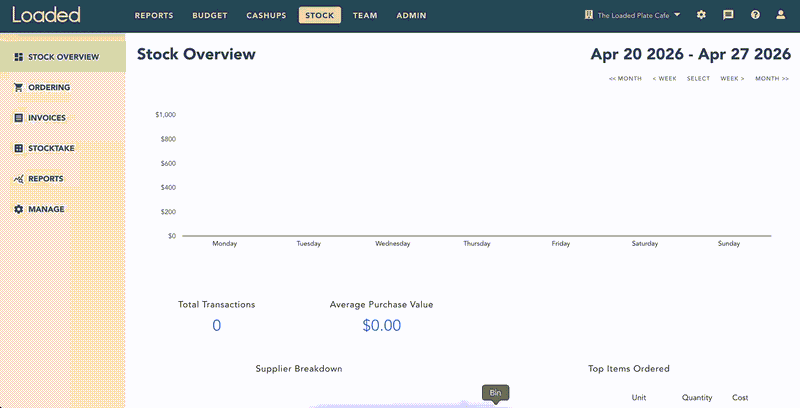The image size is (800, 408).
Task: Click the Average Purchase Value label
Action: 381,304
